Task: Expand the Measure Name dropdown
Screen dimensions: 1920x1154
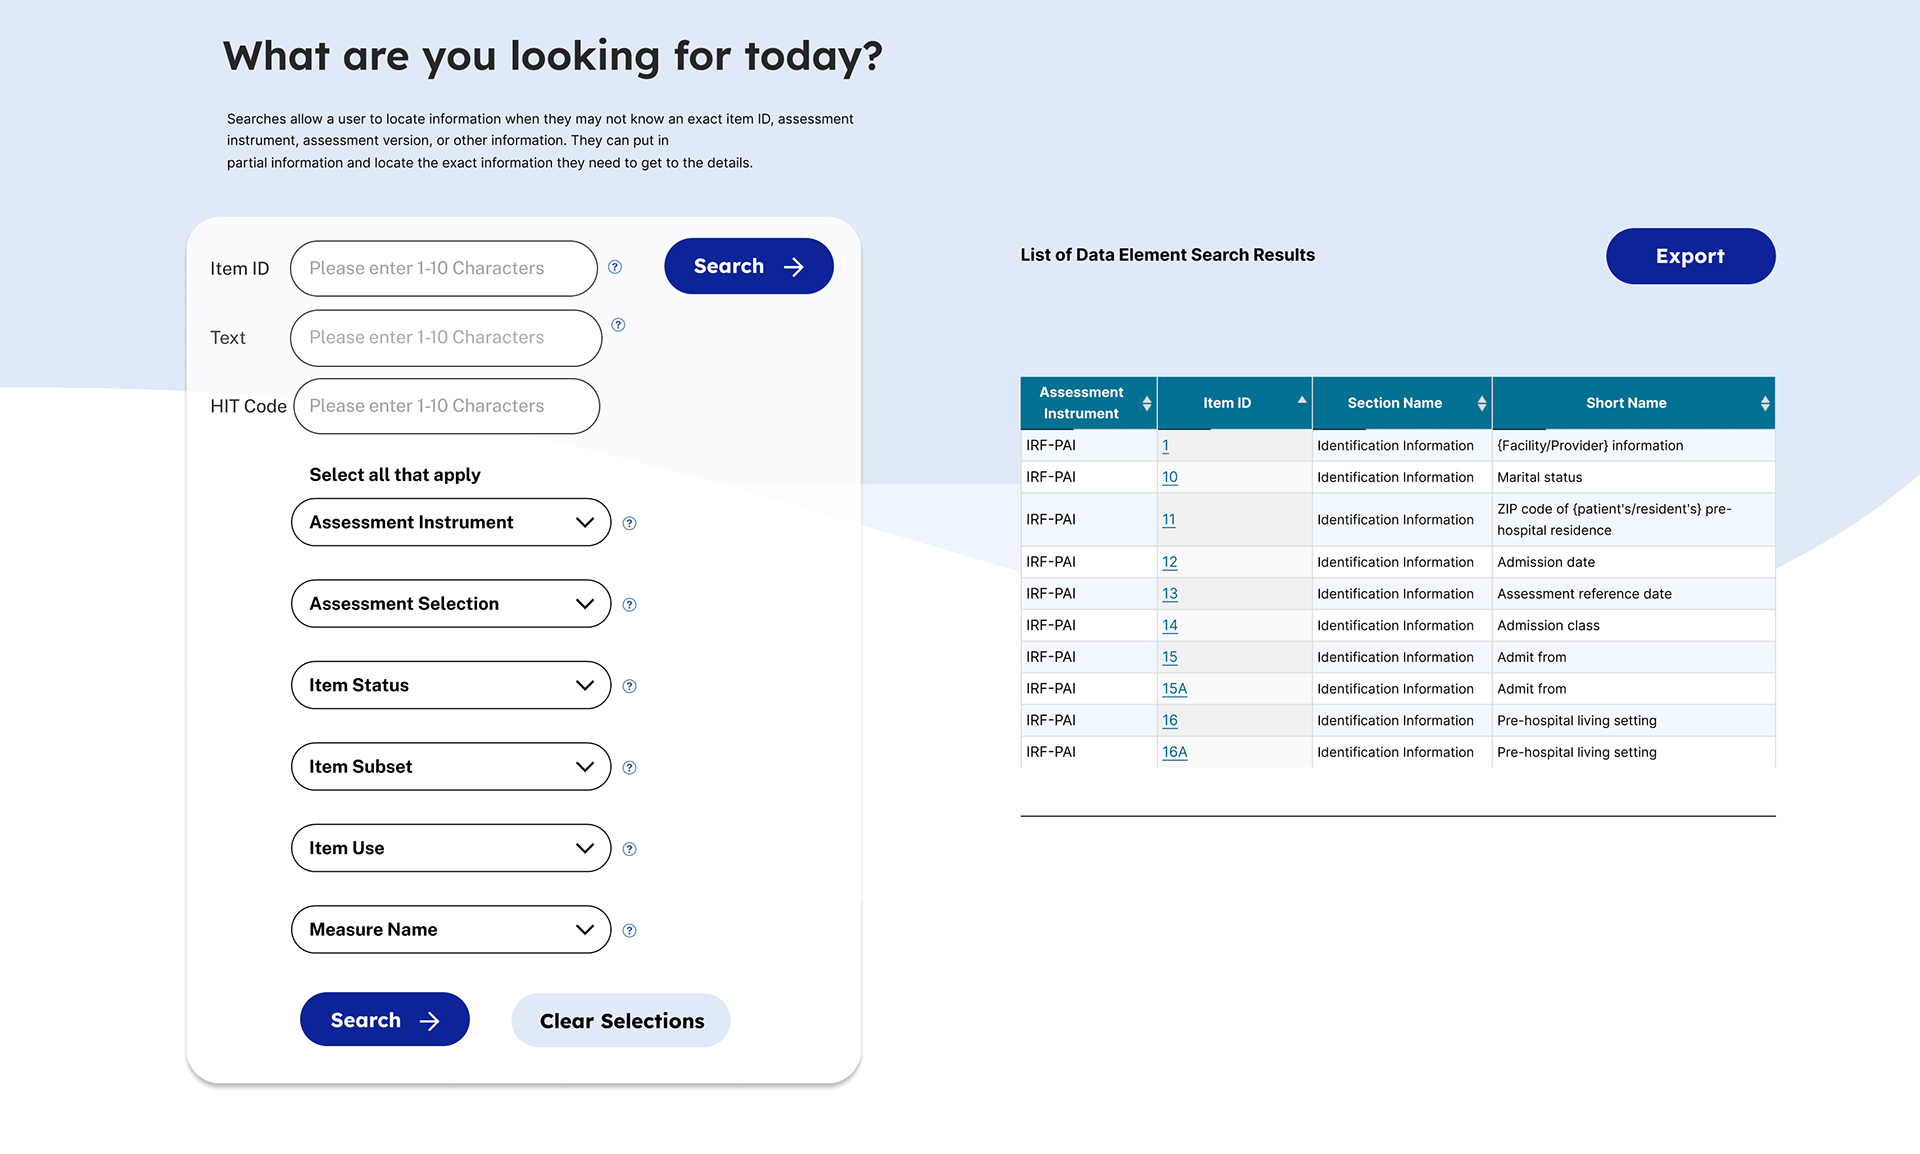Action: click(451, 929)
